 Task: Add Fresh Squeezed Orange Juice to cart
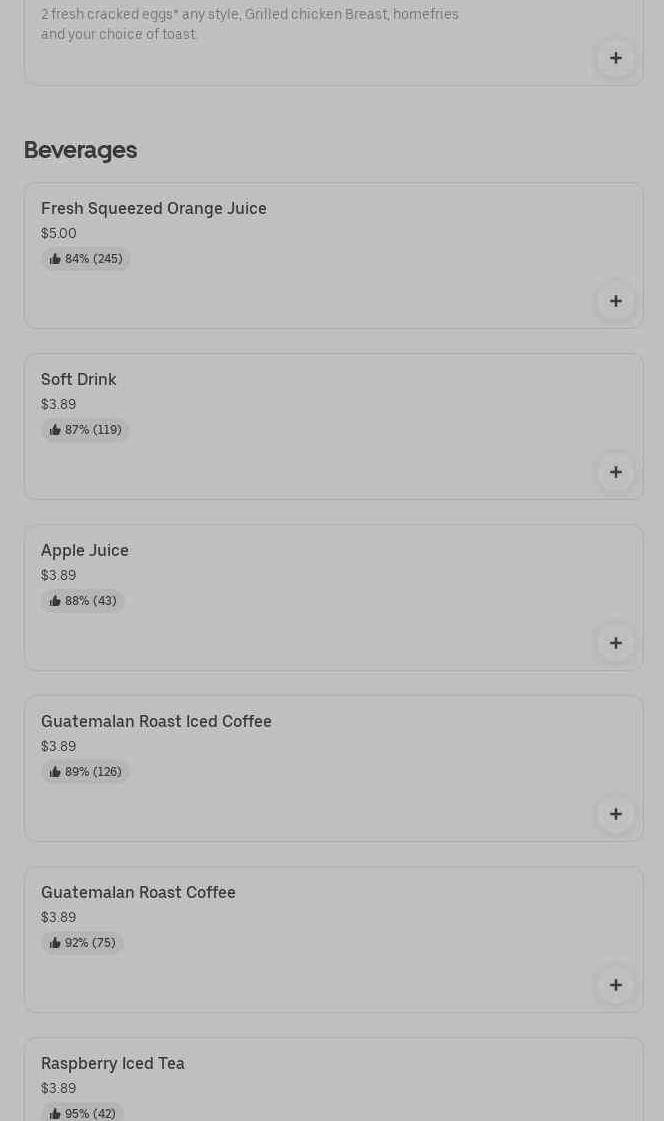click(615, 301)
